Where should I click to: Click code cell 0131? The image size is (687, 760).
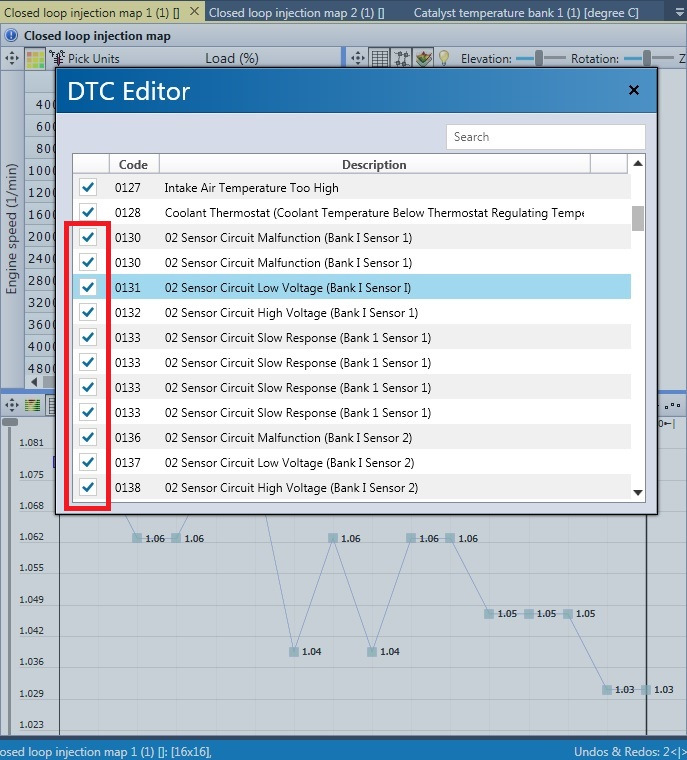pyautogui.click(x=128, y=287)
